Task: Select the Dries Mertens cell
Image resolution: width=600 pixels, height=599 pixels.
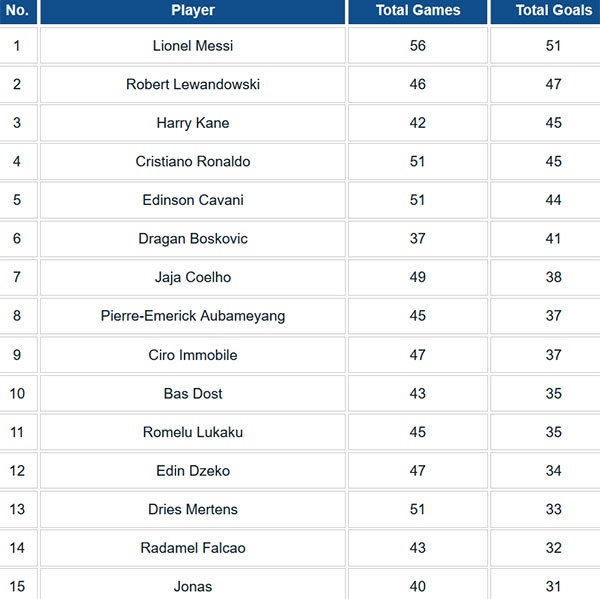Action: [x=192, y=510]
